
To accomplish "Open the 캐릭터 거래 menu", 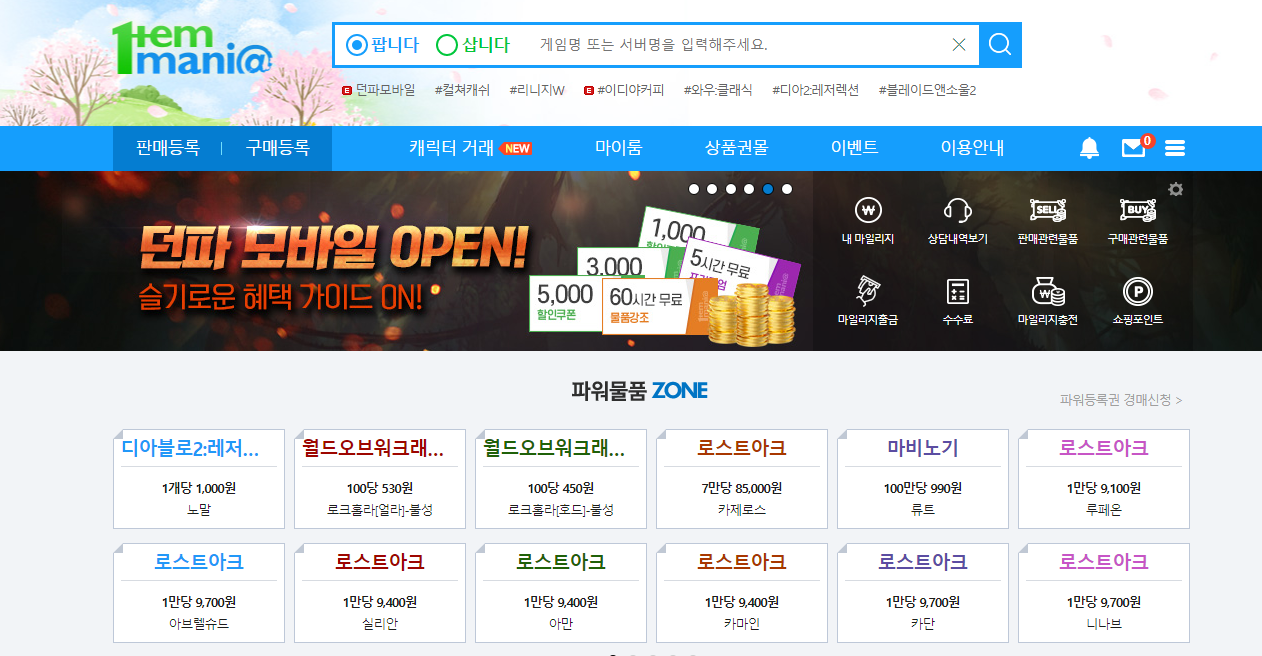I will (451, 148).
